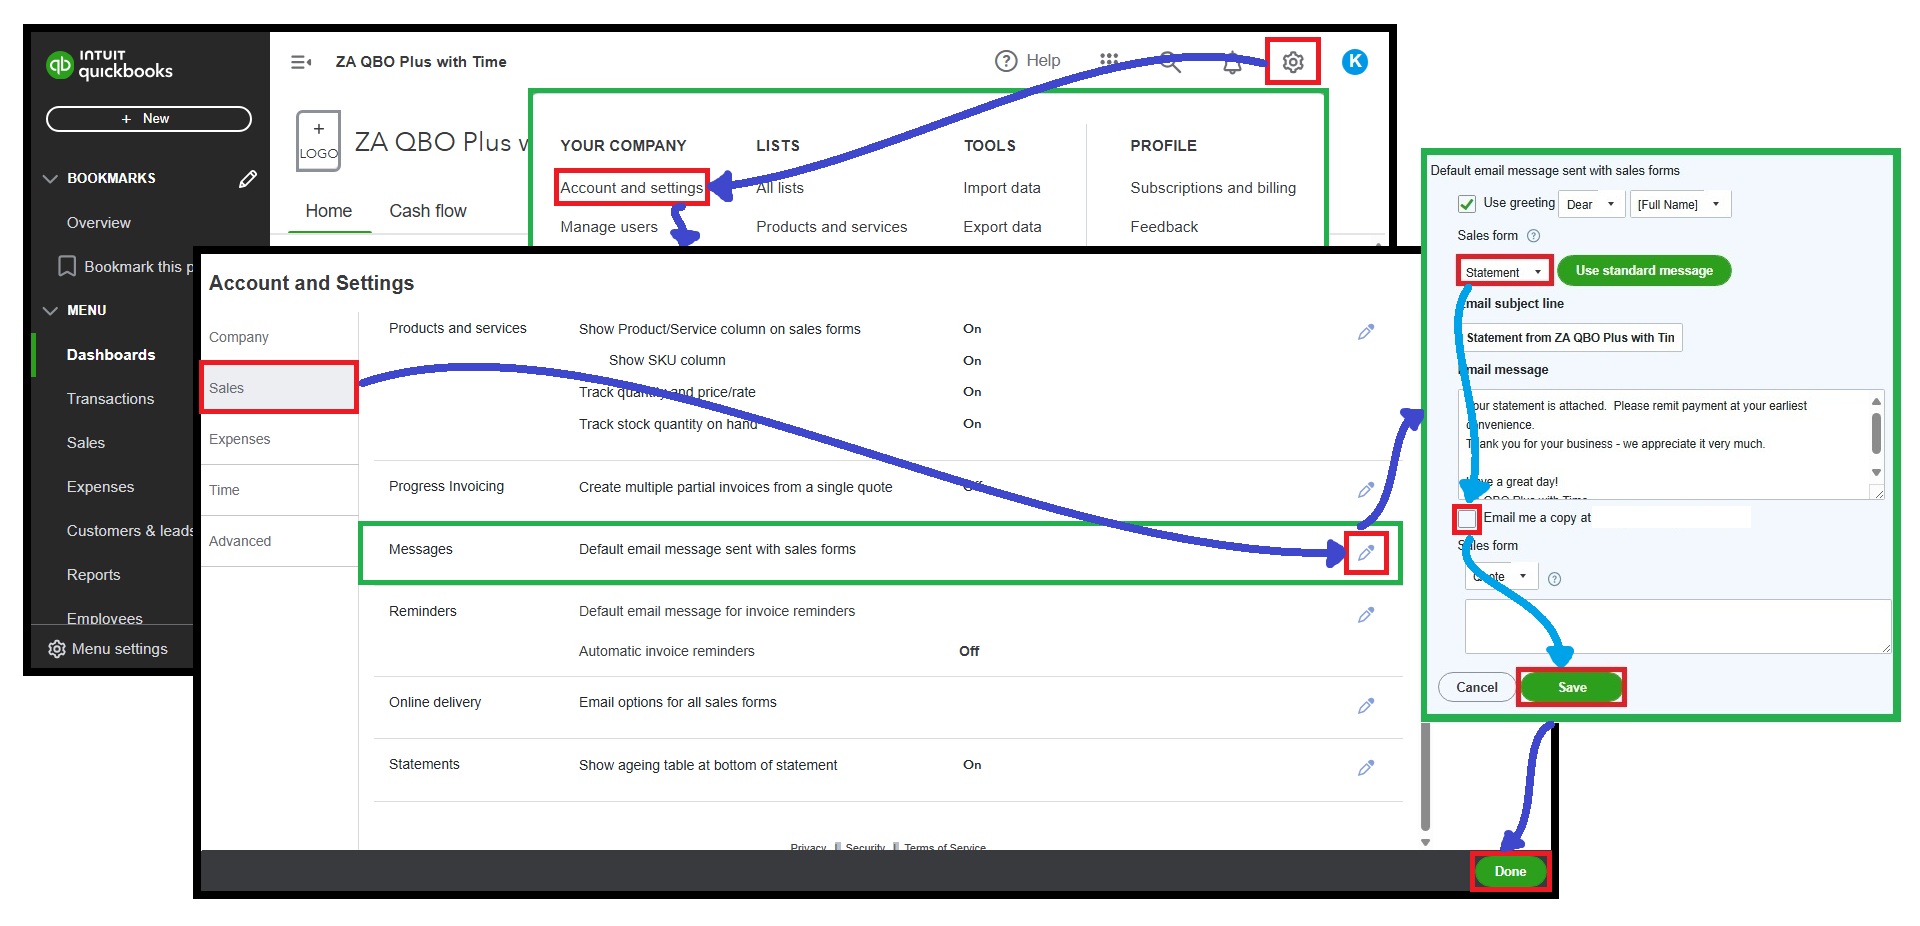Open the K profile avatar
The image size is (1920, 926).
(x=1355, y=62)
